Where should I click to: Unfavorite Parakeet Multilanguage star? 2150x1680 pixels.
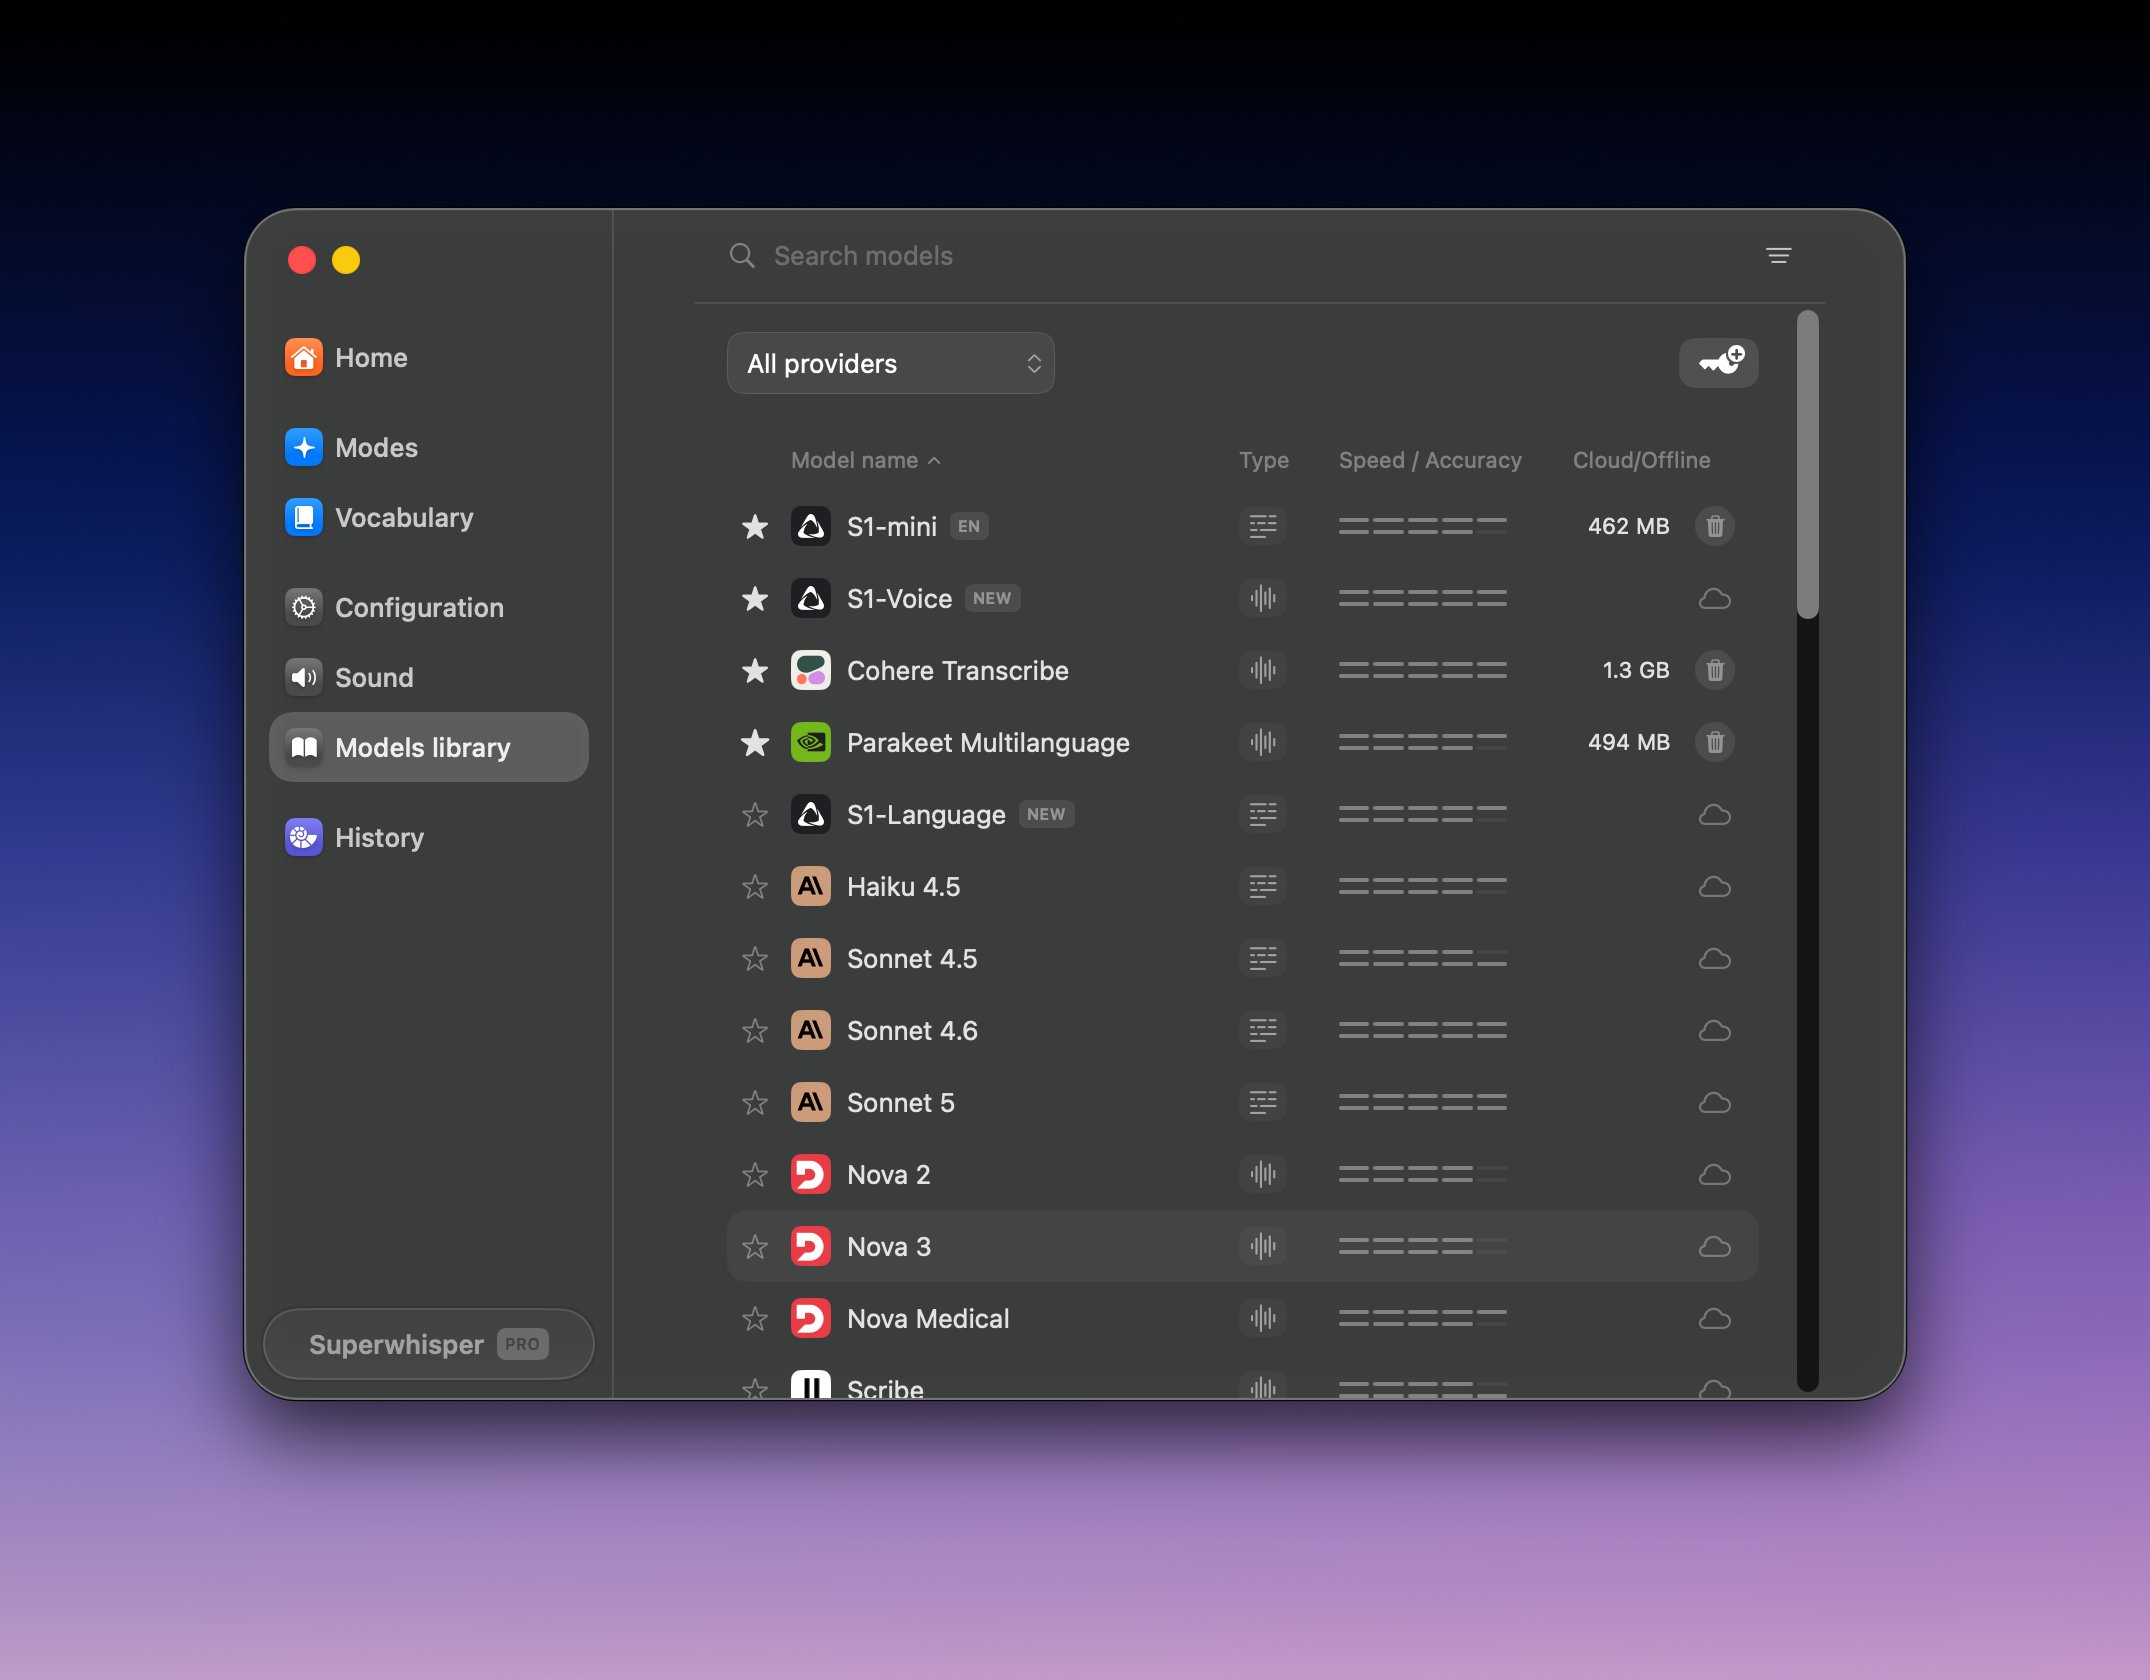coord(755,742)
